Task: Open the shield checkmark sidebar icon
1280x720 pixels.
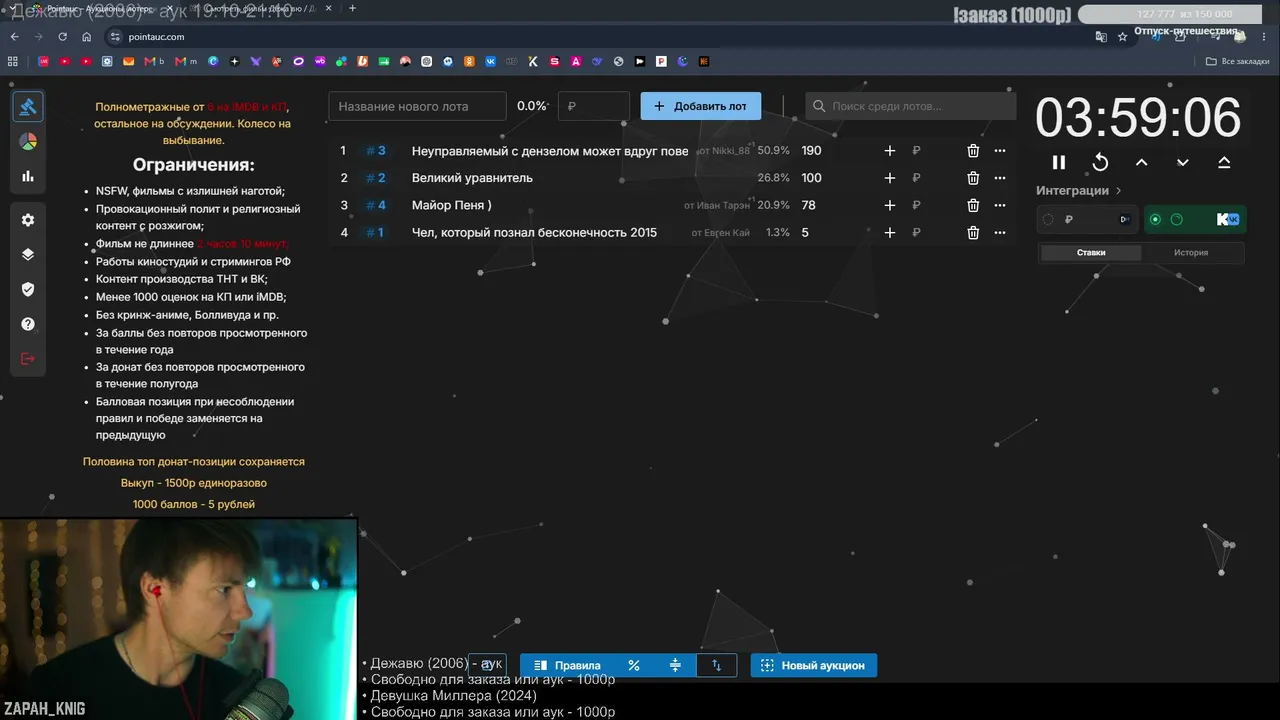Action: [28, 289]
